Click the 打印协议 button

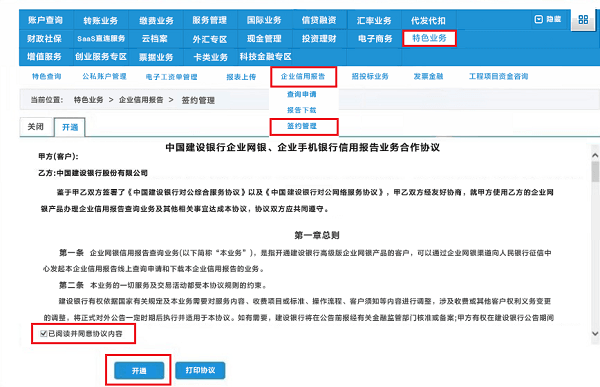click(200, 370)
